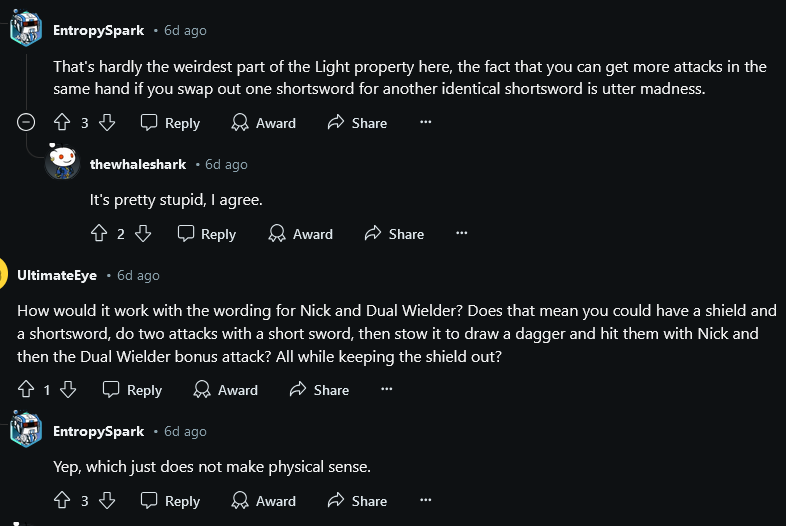Open more options on EntropySpark's top comment
This screenshot has height=526, width=786.
(x=425, y=122)
